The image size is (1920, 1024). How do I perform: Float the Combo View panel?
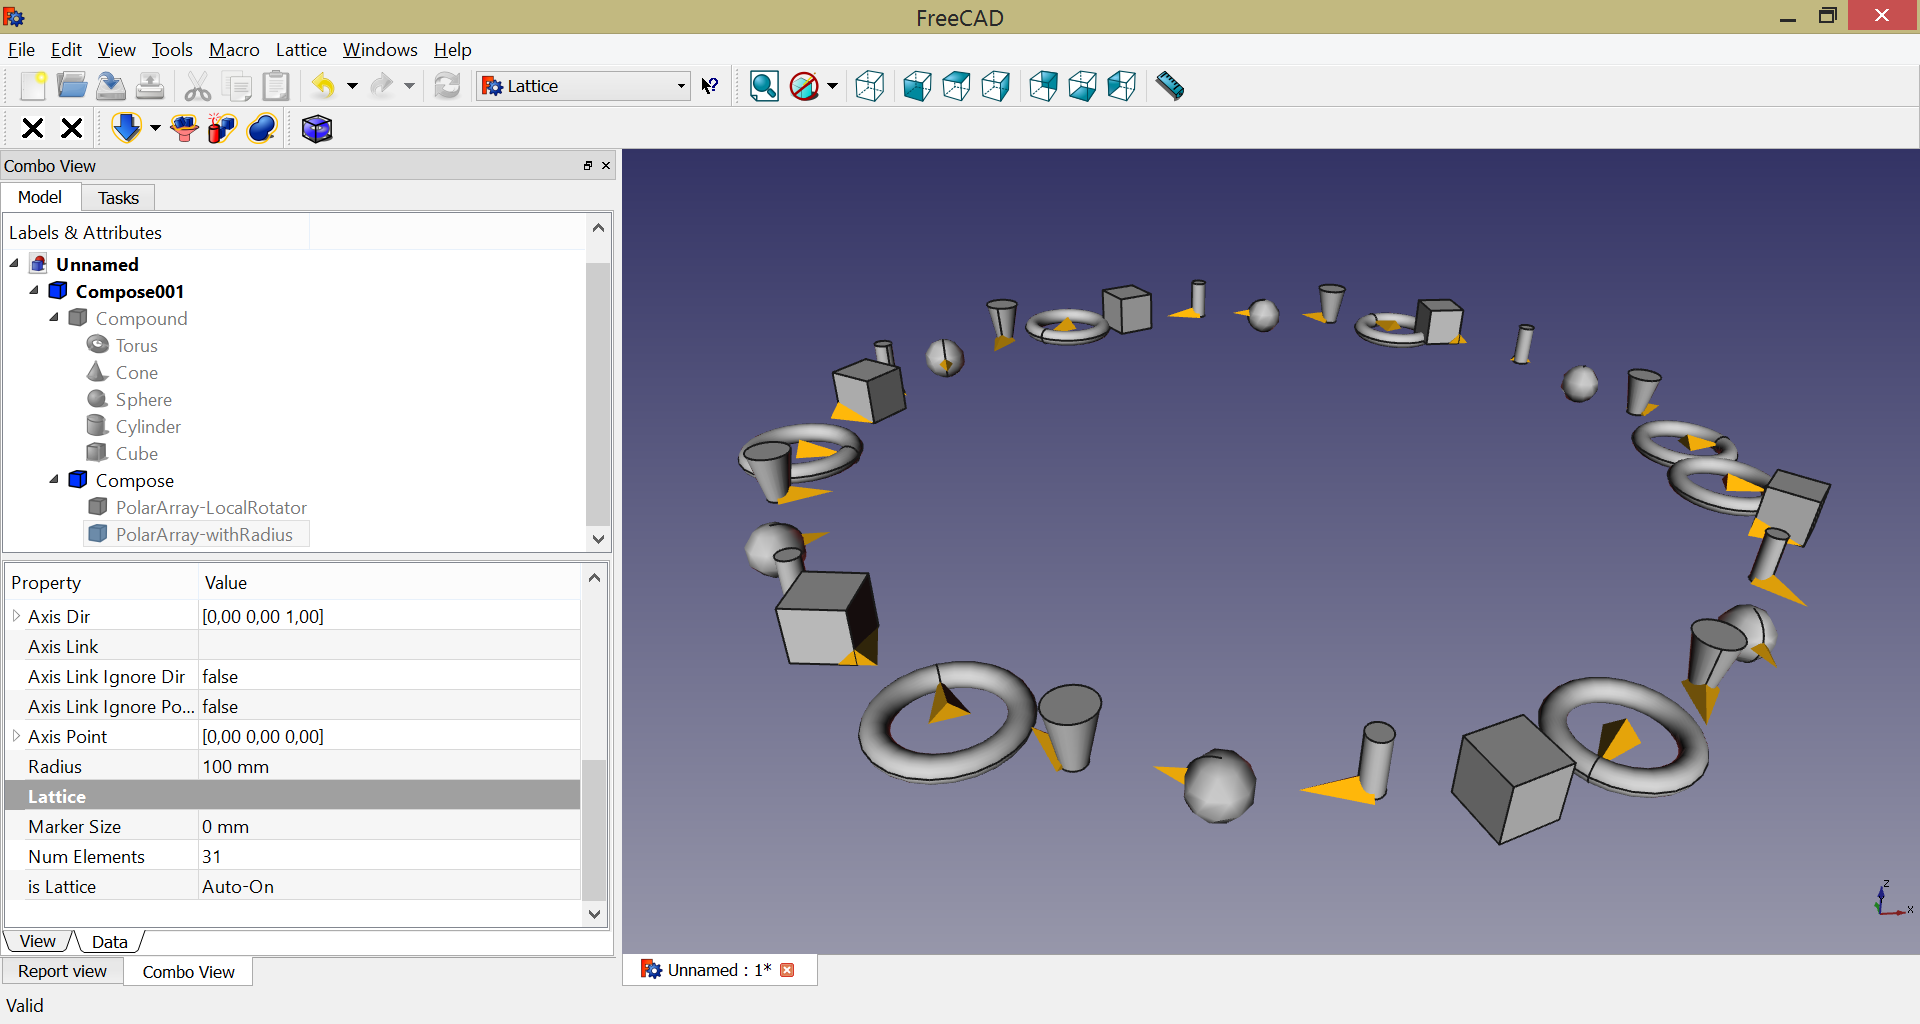[588, 166]
